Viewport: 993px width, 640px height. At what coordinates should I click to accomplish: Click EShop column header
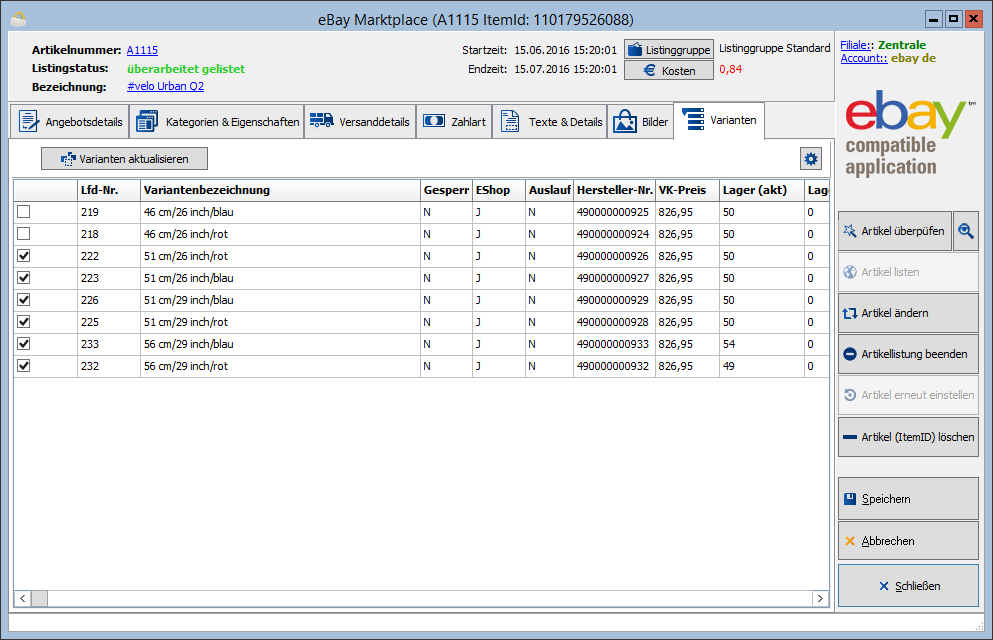point(498,190)
